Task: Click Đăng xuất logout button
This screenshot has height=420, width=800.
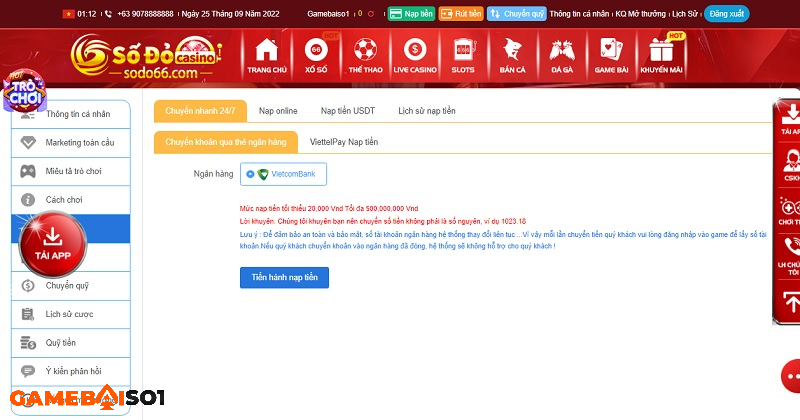Action: point(727,14)
